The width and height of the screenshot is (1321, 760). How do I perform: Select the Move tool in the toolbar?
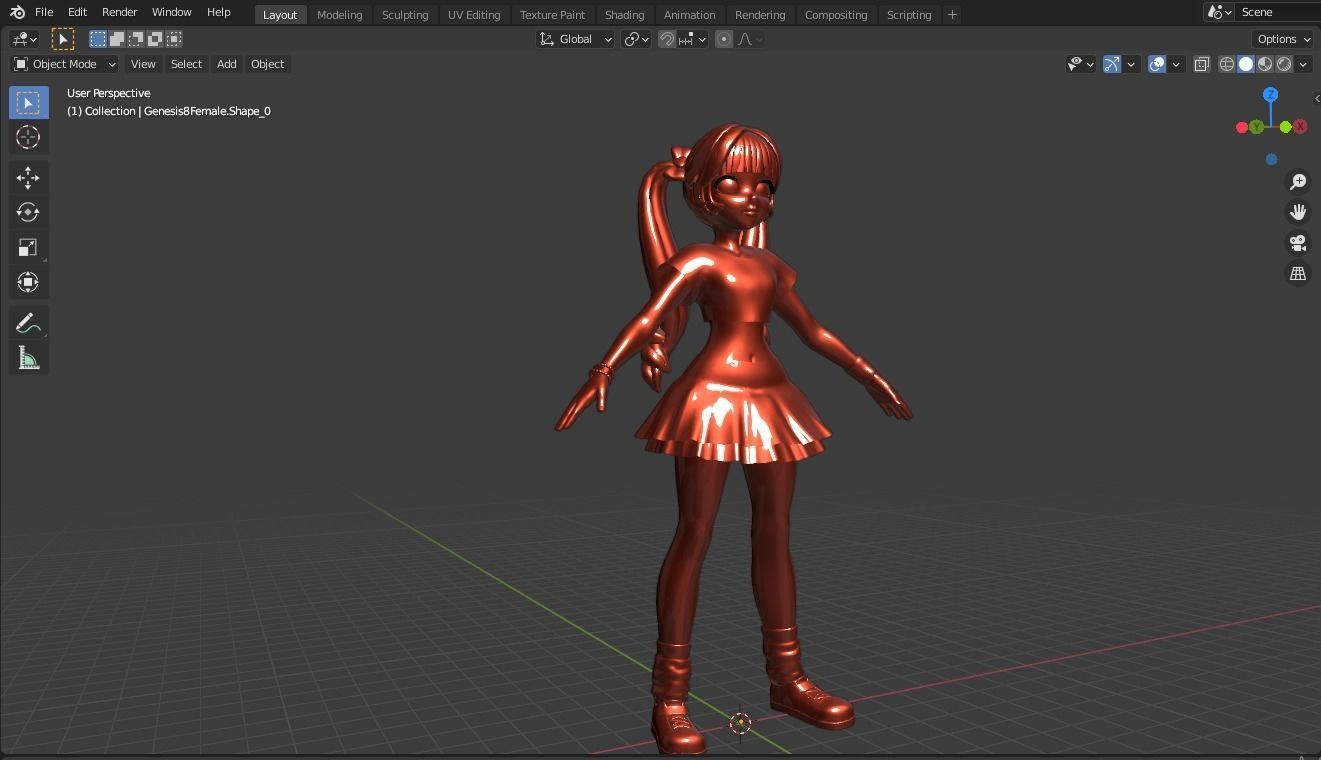click(x=28, y=177)
